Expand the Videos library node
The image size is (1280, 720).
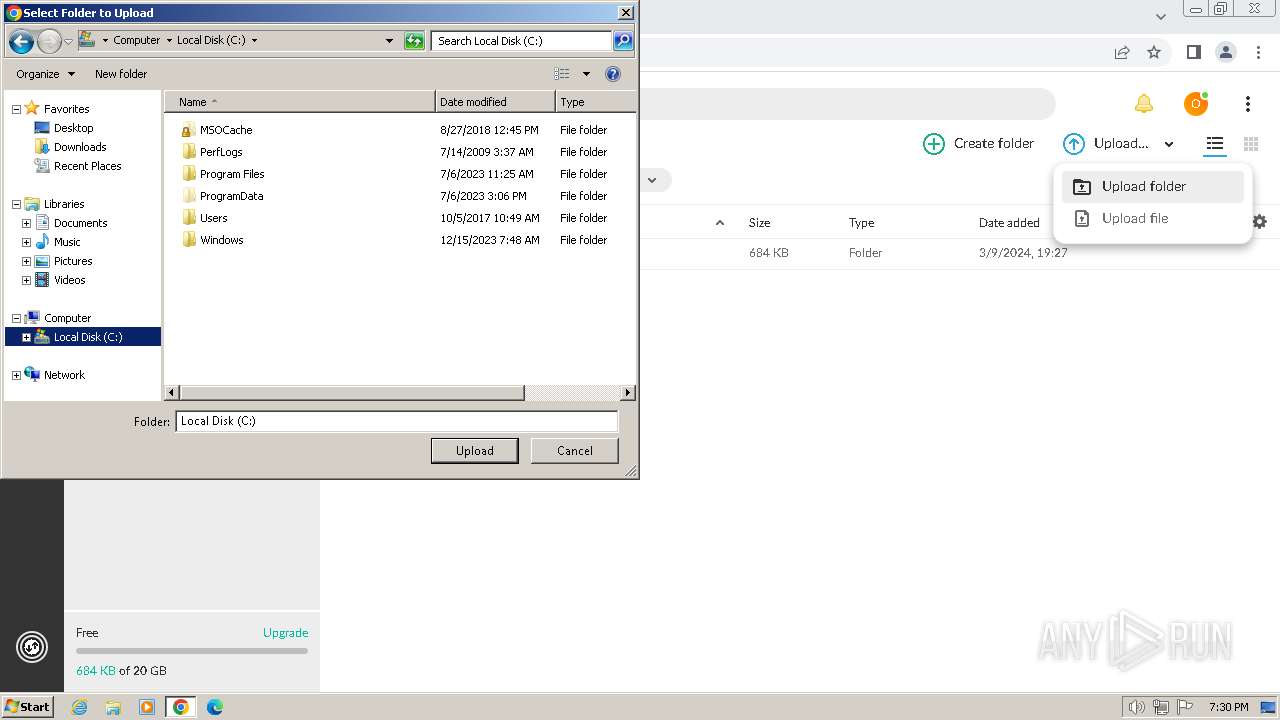tap(26, 280)
